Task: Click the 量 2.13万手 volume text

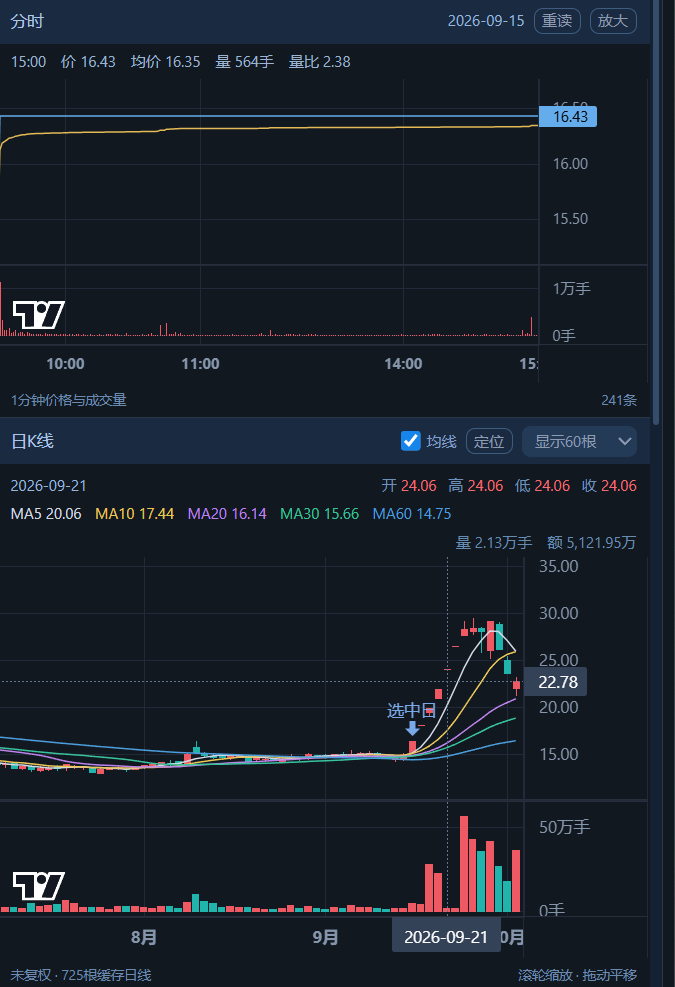Action: 494,543
